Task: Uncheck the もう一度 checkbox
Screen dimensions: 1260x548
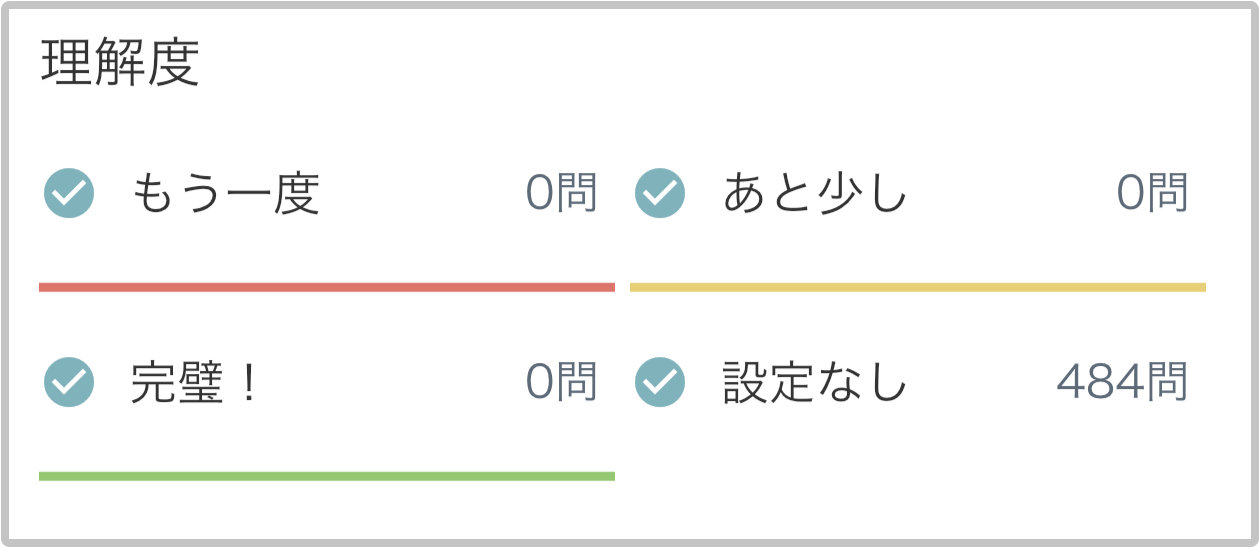Action: (69, 194)
